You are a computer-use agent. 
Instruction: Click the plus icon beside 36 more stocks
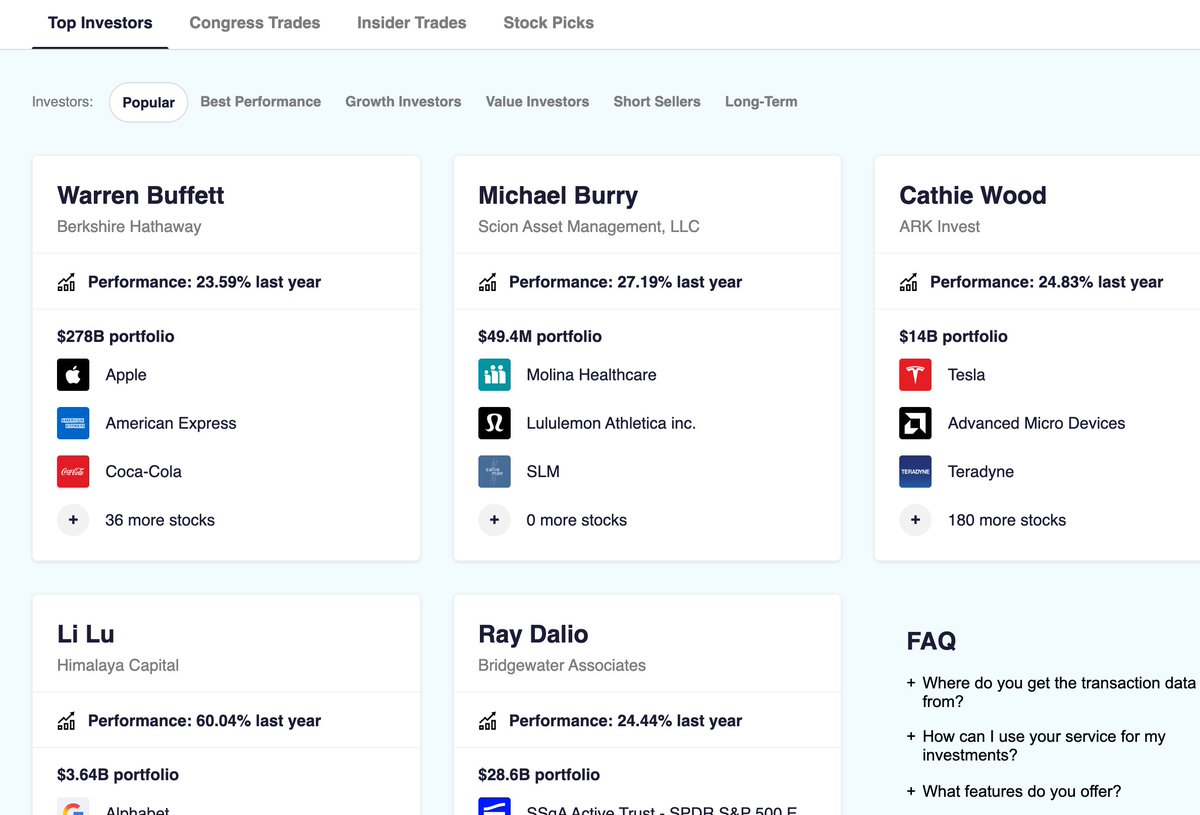[x=73, y=520]
